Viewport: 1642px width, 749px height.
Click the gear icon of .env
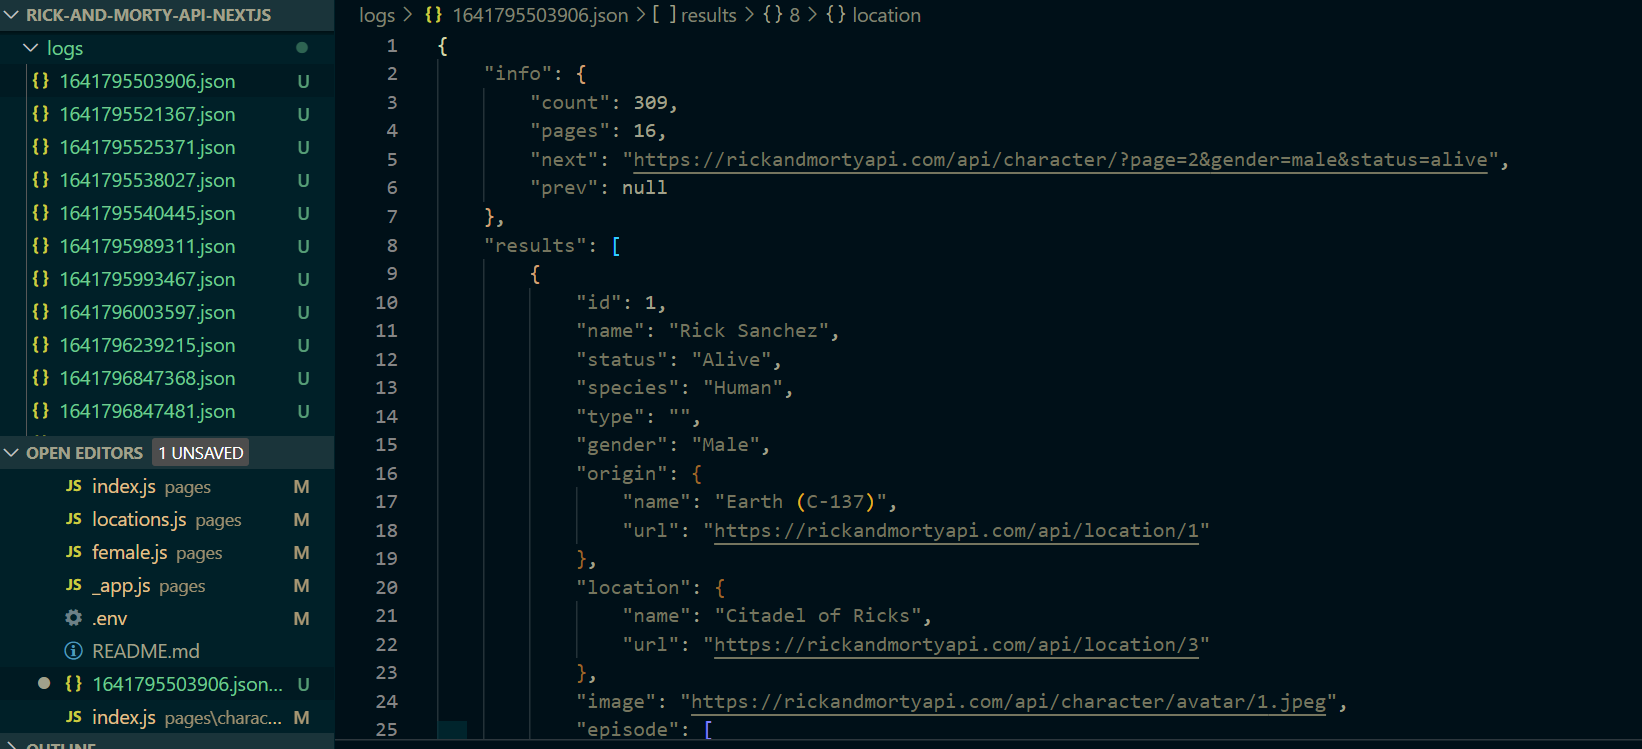pos(73,618)
